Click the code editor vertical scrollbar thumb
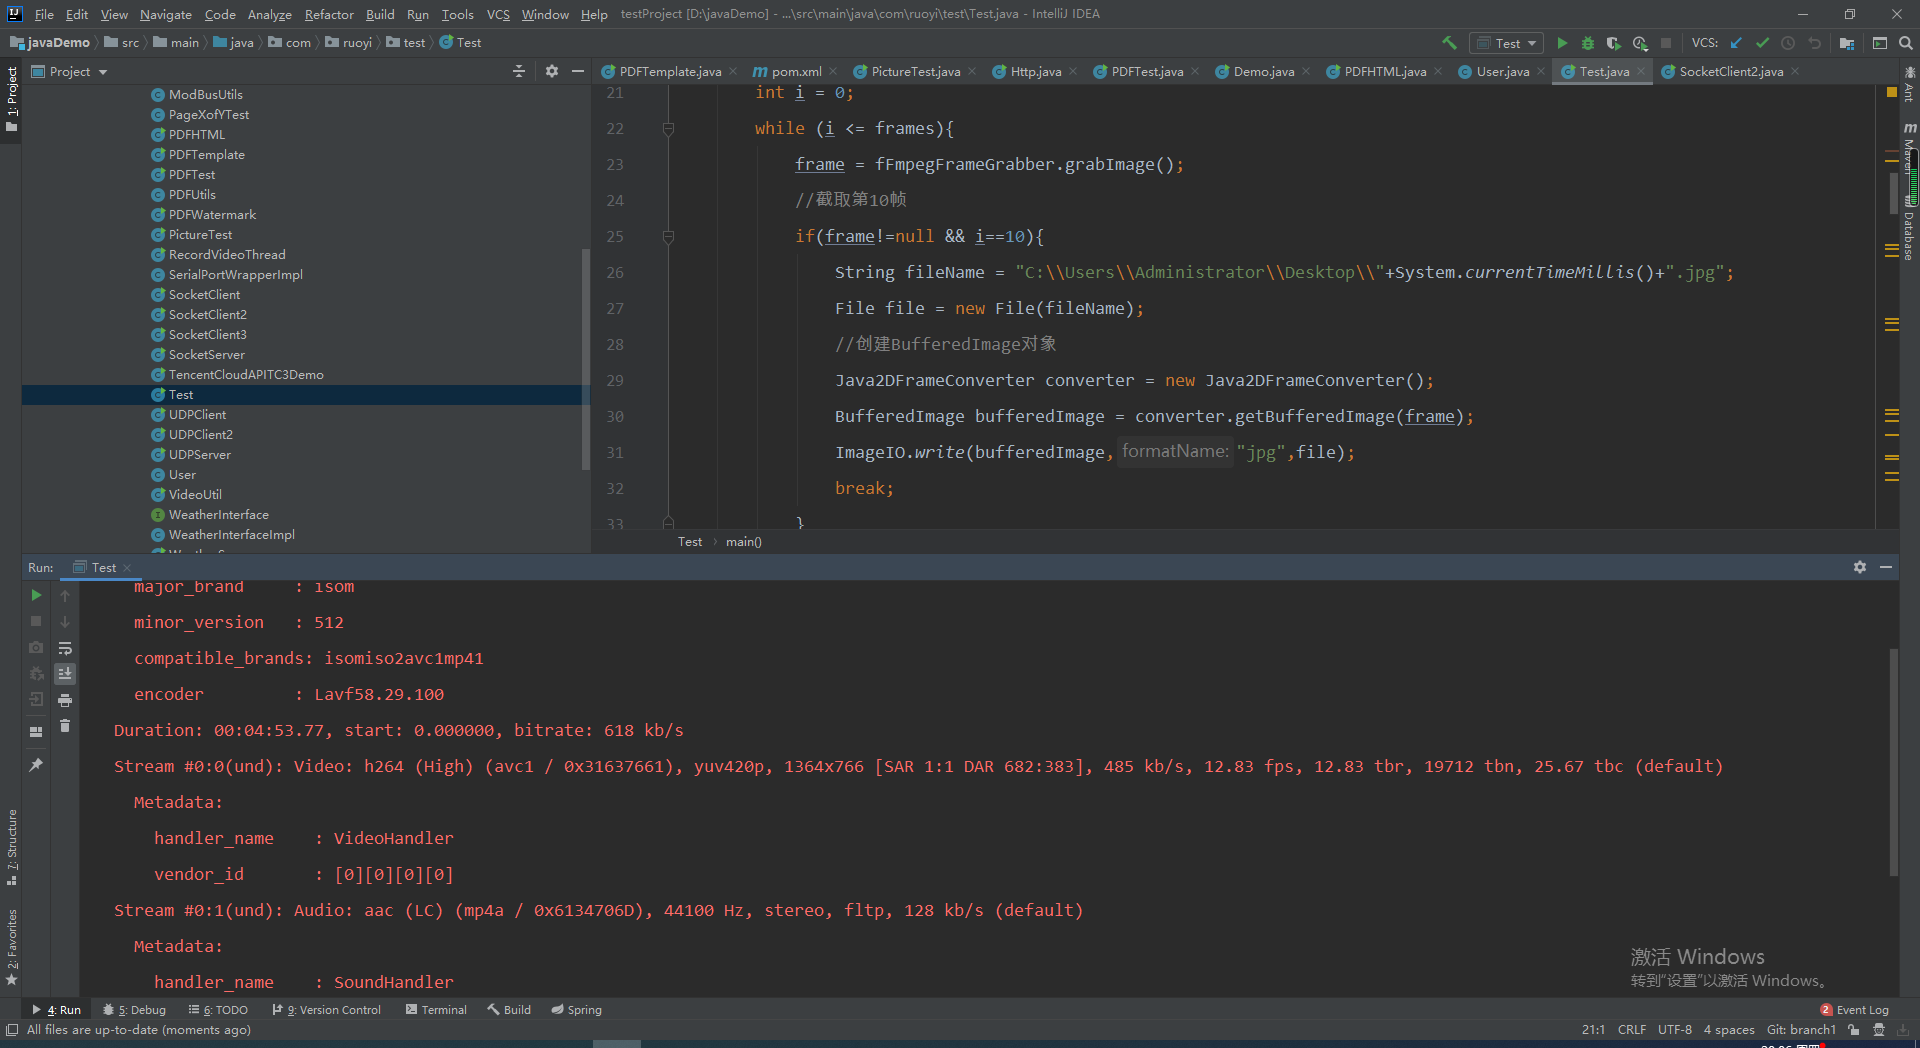Screen dimensions: 1920x1048 (1894, 192)
